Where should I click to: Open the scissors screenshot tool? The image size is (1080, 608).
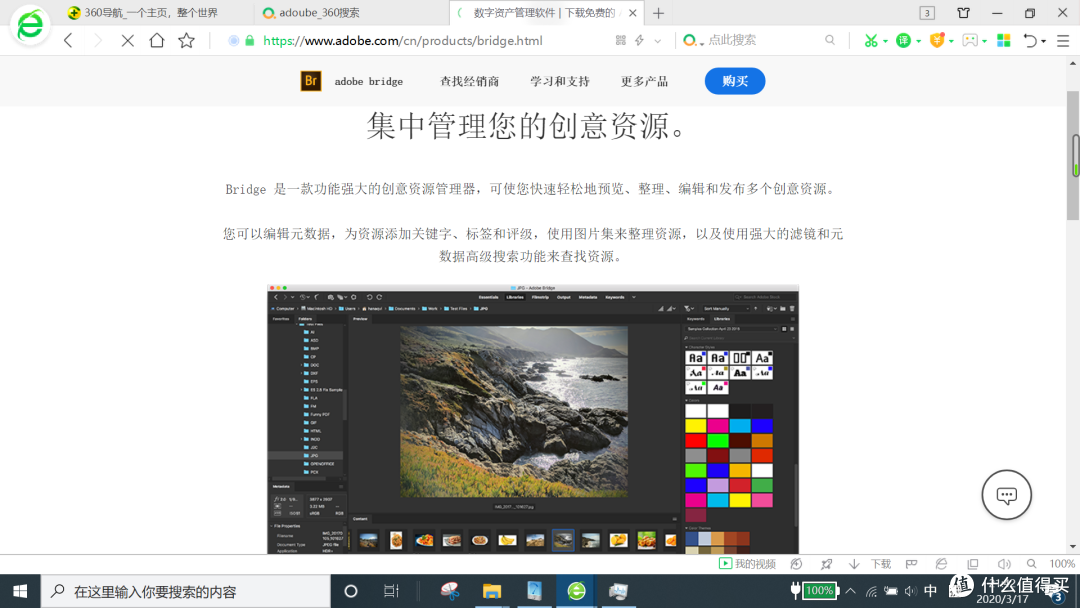(871, 41)
